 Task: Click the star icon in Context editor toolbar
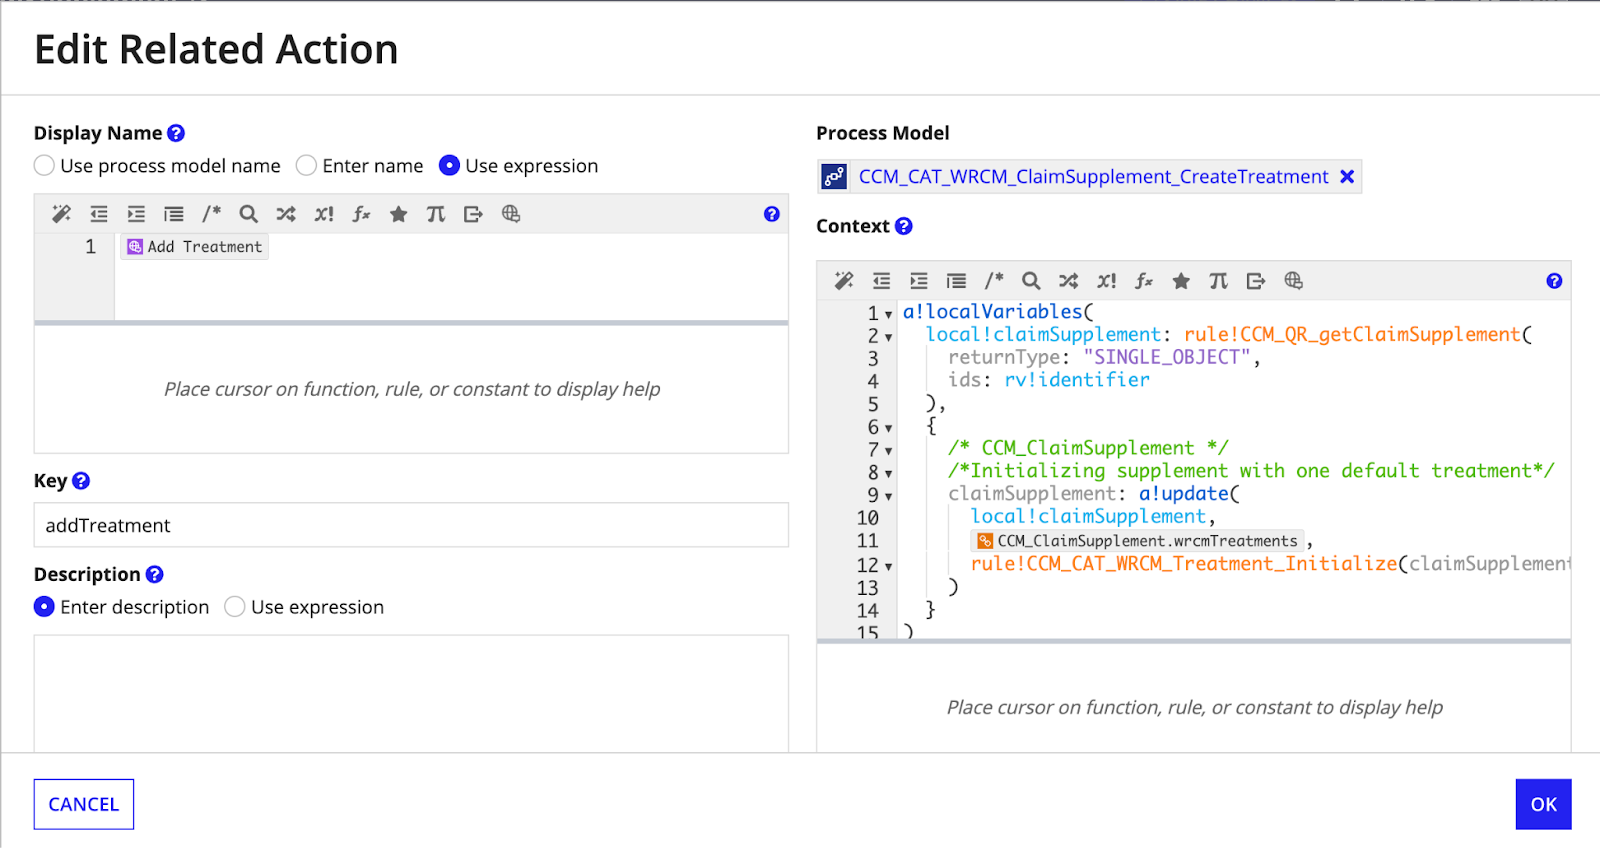click(x=1181, y=281)
